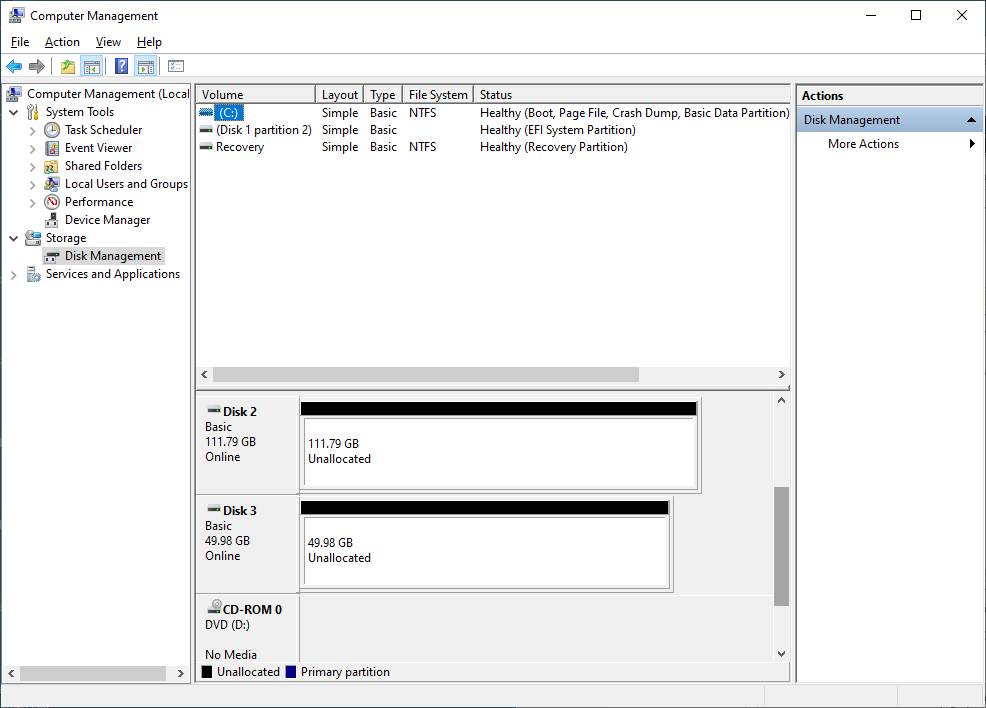The image size is (986, 708).
Task: Expand the Performance node
Action: 33,202
